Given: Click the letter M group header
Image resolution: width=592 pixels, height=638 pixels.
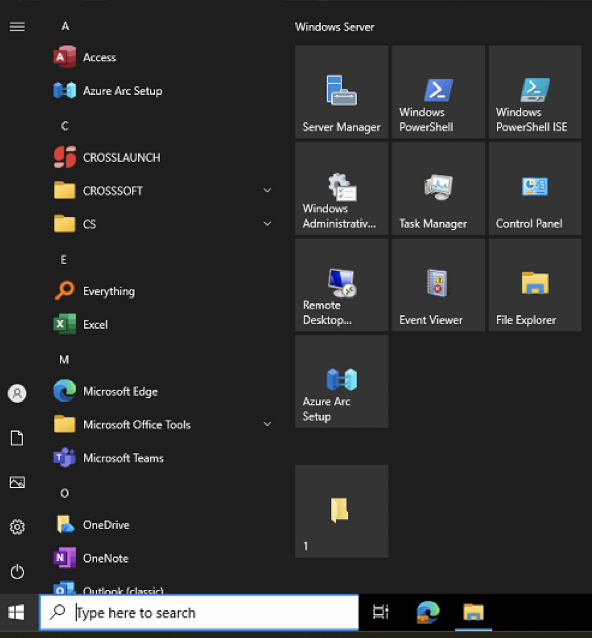Looking at the screenshot, I should [64, 360].
